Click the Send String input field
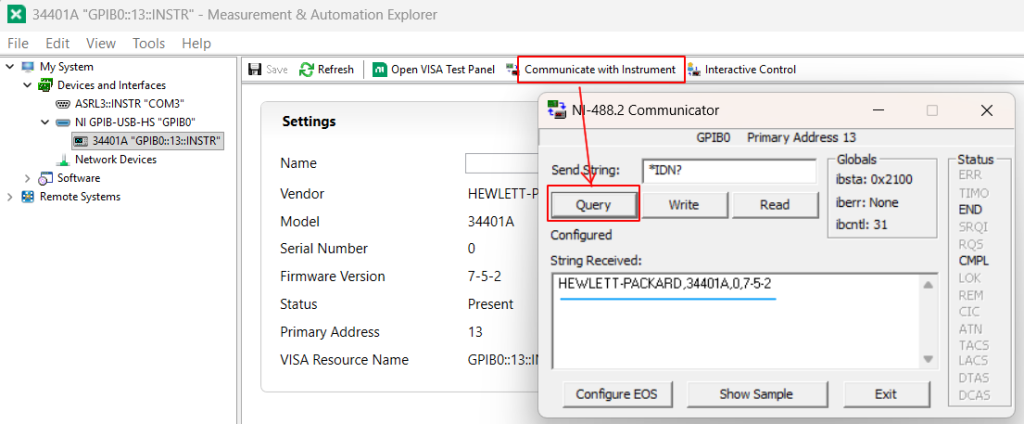This screenshot has height=424, width=1024. pyautogui.click(x=729, y=171)
